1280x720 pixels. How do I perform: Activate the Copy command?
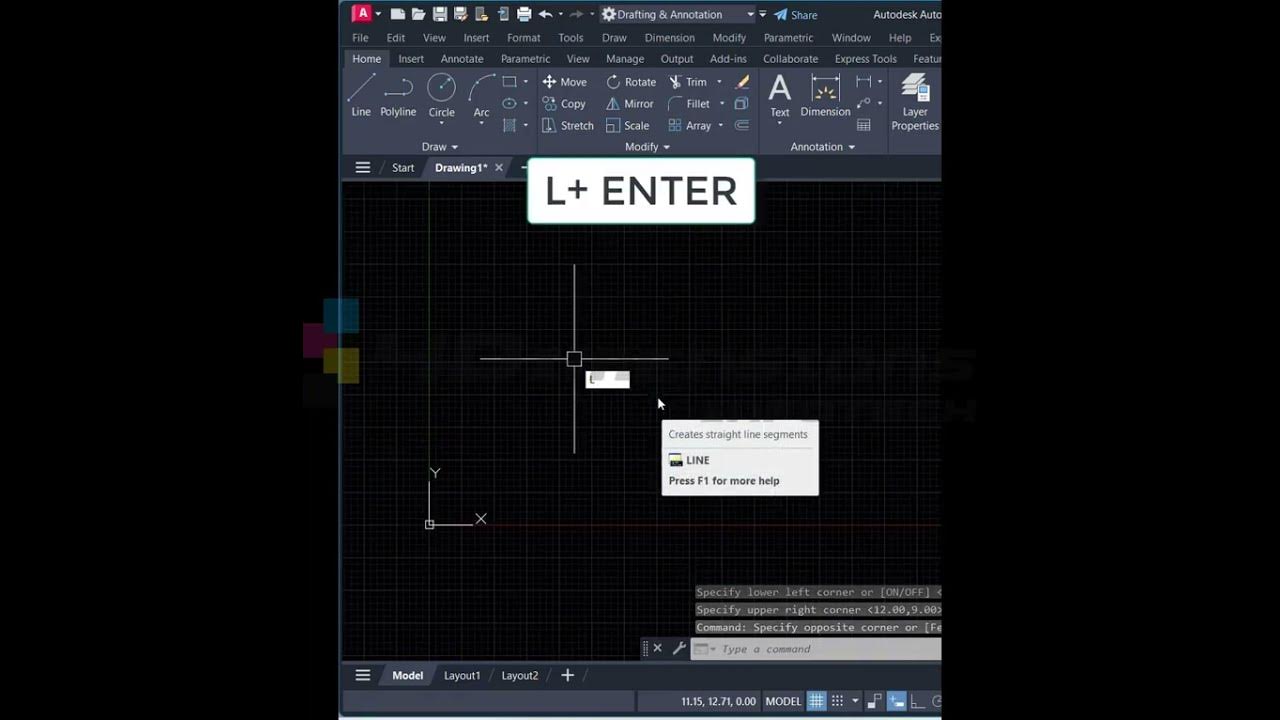pos(564,104)
